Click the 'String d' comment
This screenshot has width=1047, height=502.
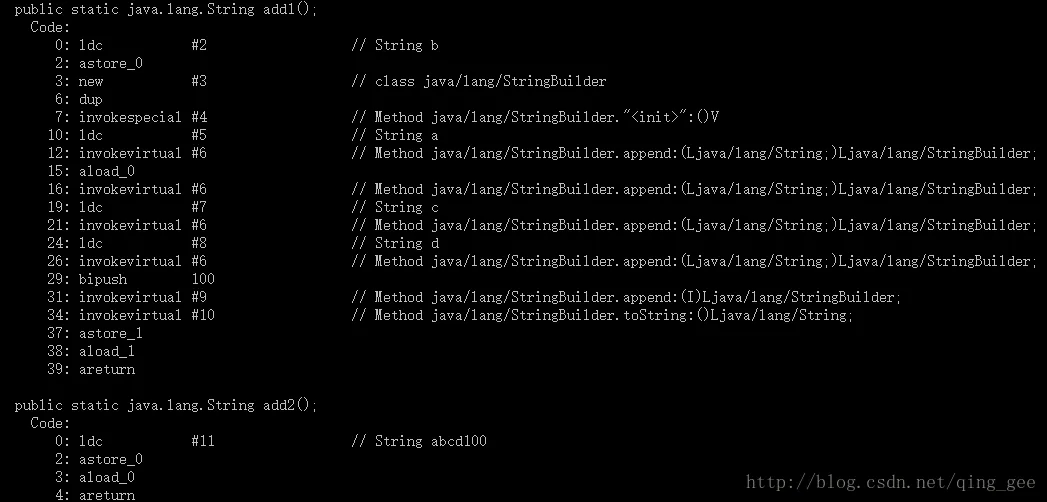(x=395, y=243)
